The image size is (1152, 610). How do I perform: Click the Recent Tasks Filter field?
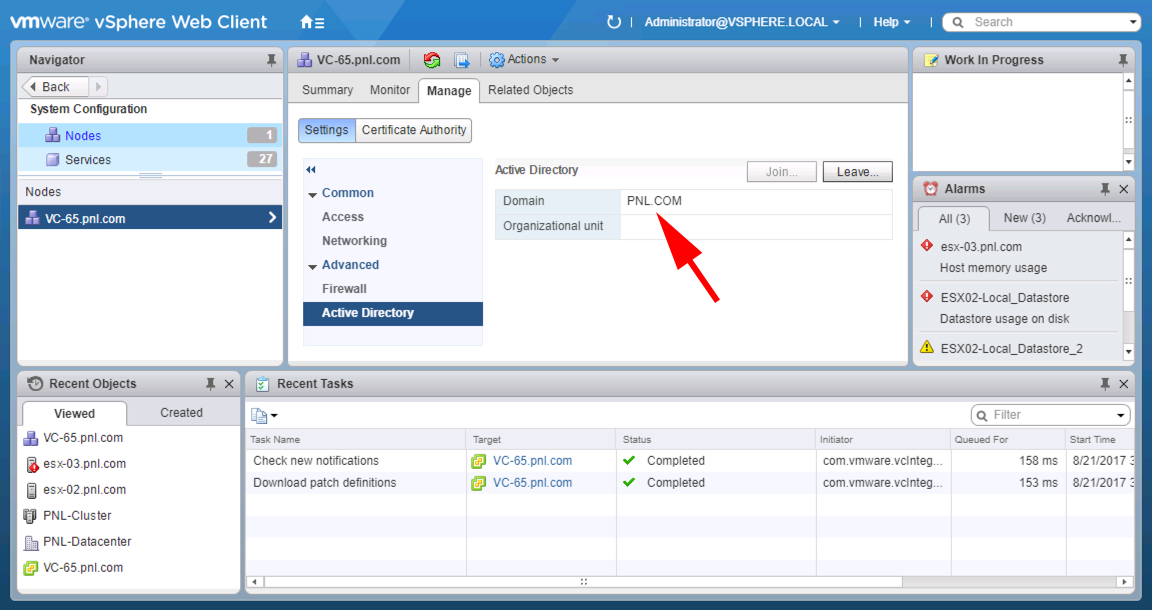1051,415
